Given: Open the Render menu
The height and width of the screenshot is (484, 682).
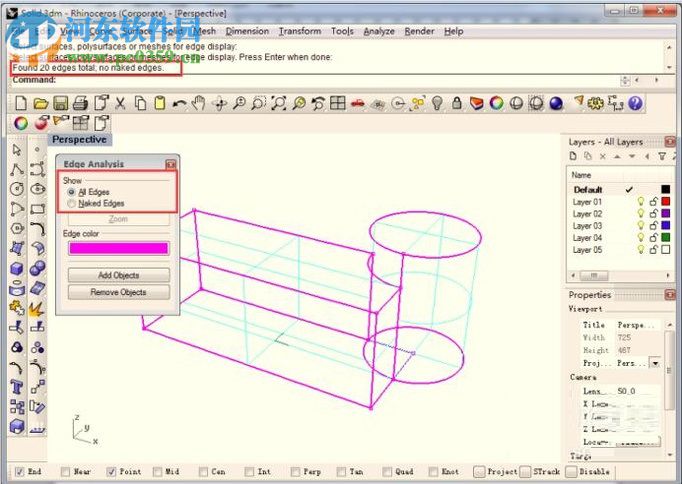Looking at the screenshot, I should pos(419,31).
